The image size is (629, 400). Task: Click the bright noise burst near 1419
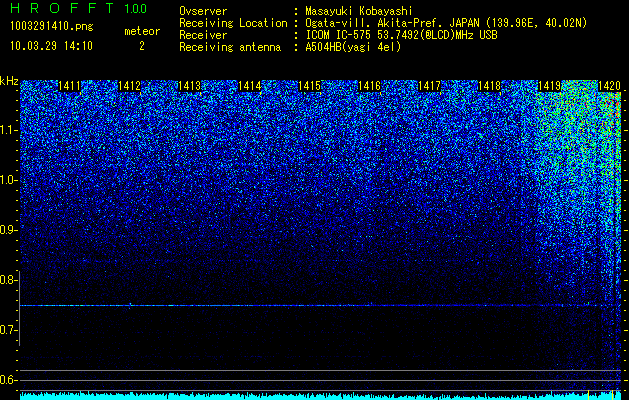578,160
